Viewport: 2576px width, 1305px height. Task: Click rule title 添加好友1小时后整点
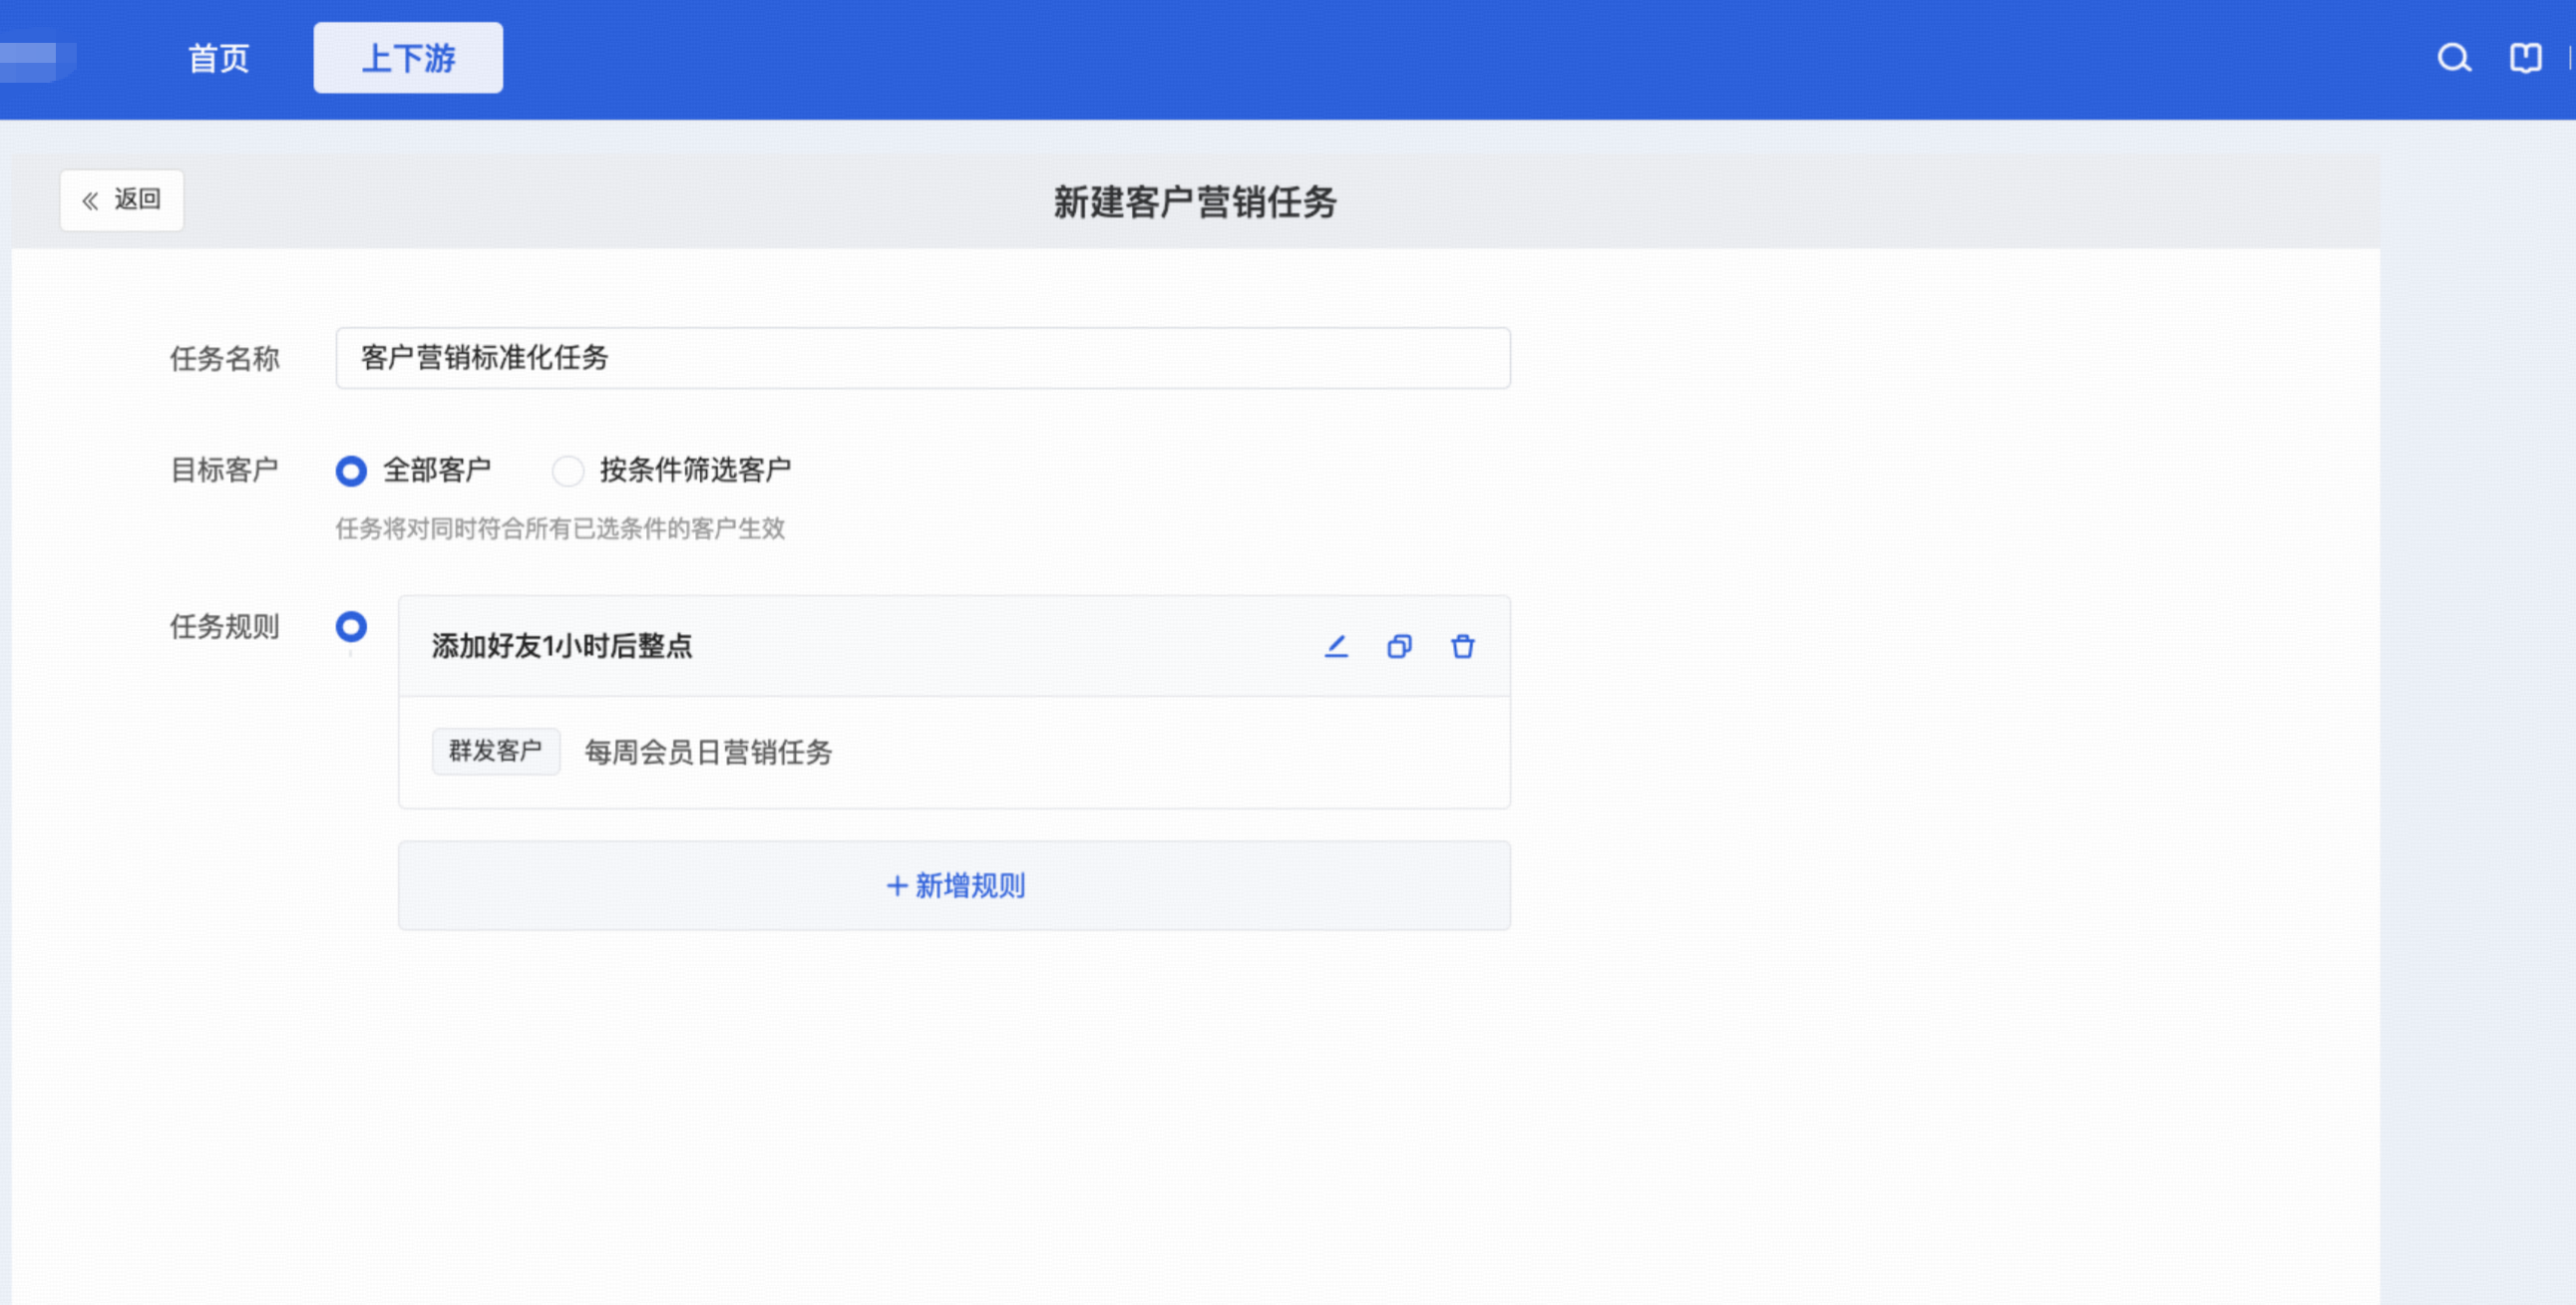(x=561, y=646)
